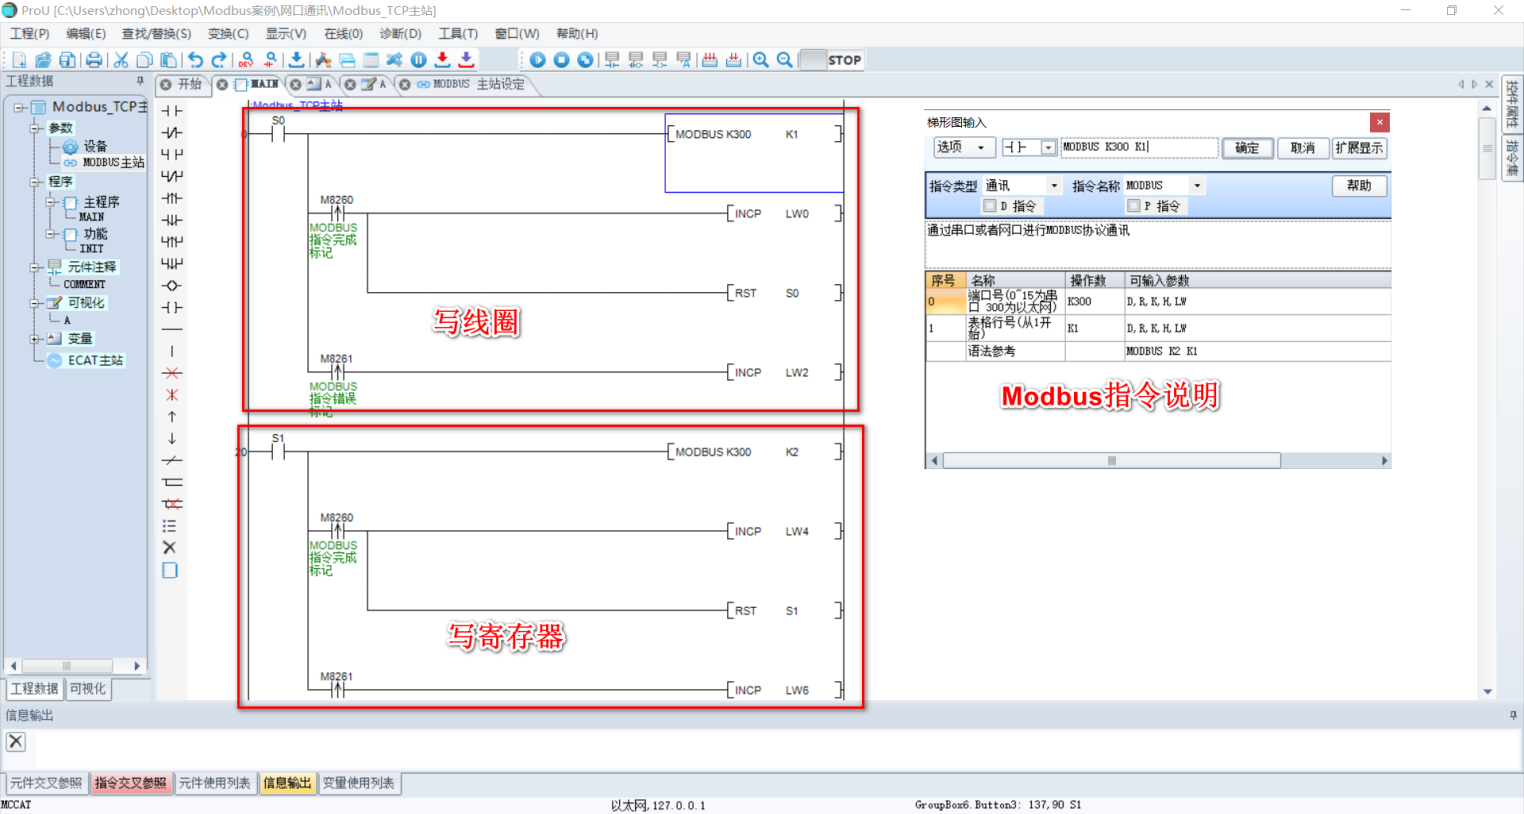Save the current project
Screen dimensions: 1524x814
click(x=67, y=60)
